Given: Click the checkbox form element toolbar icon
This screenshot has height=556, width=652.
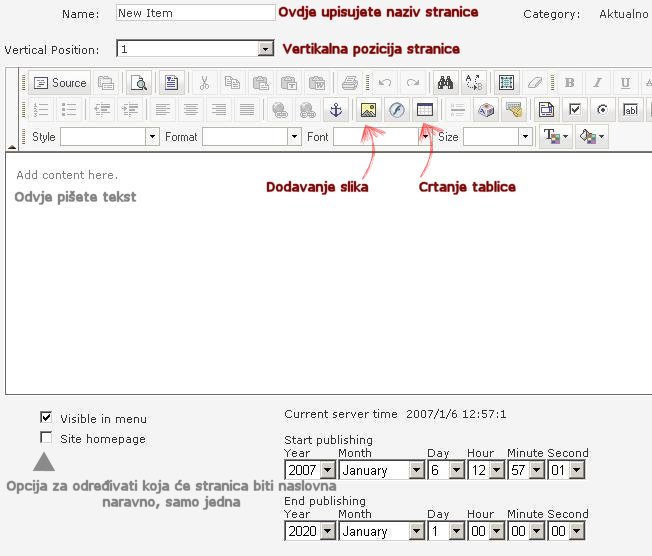Looking at the screenshot, I should [574, 110].
